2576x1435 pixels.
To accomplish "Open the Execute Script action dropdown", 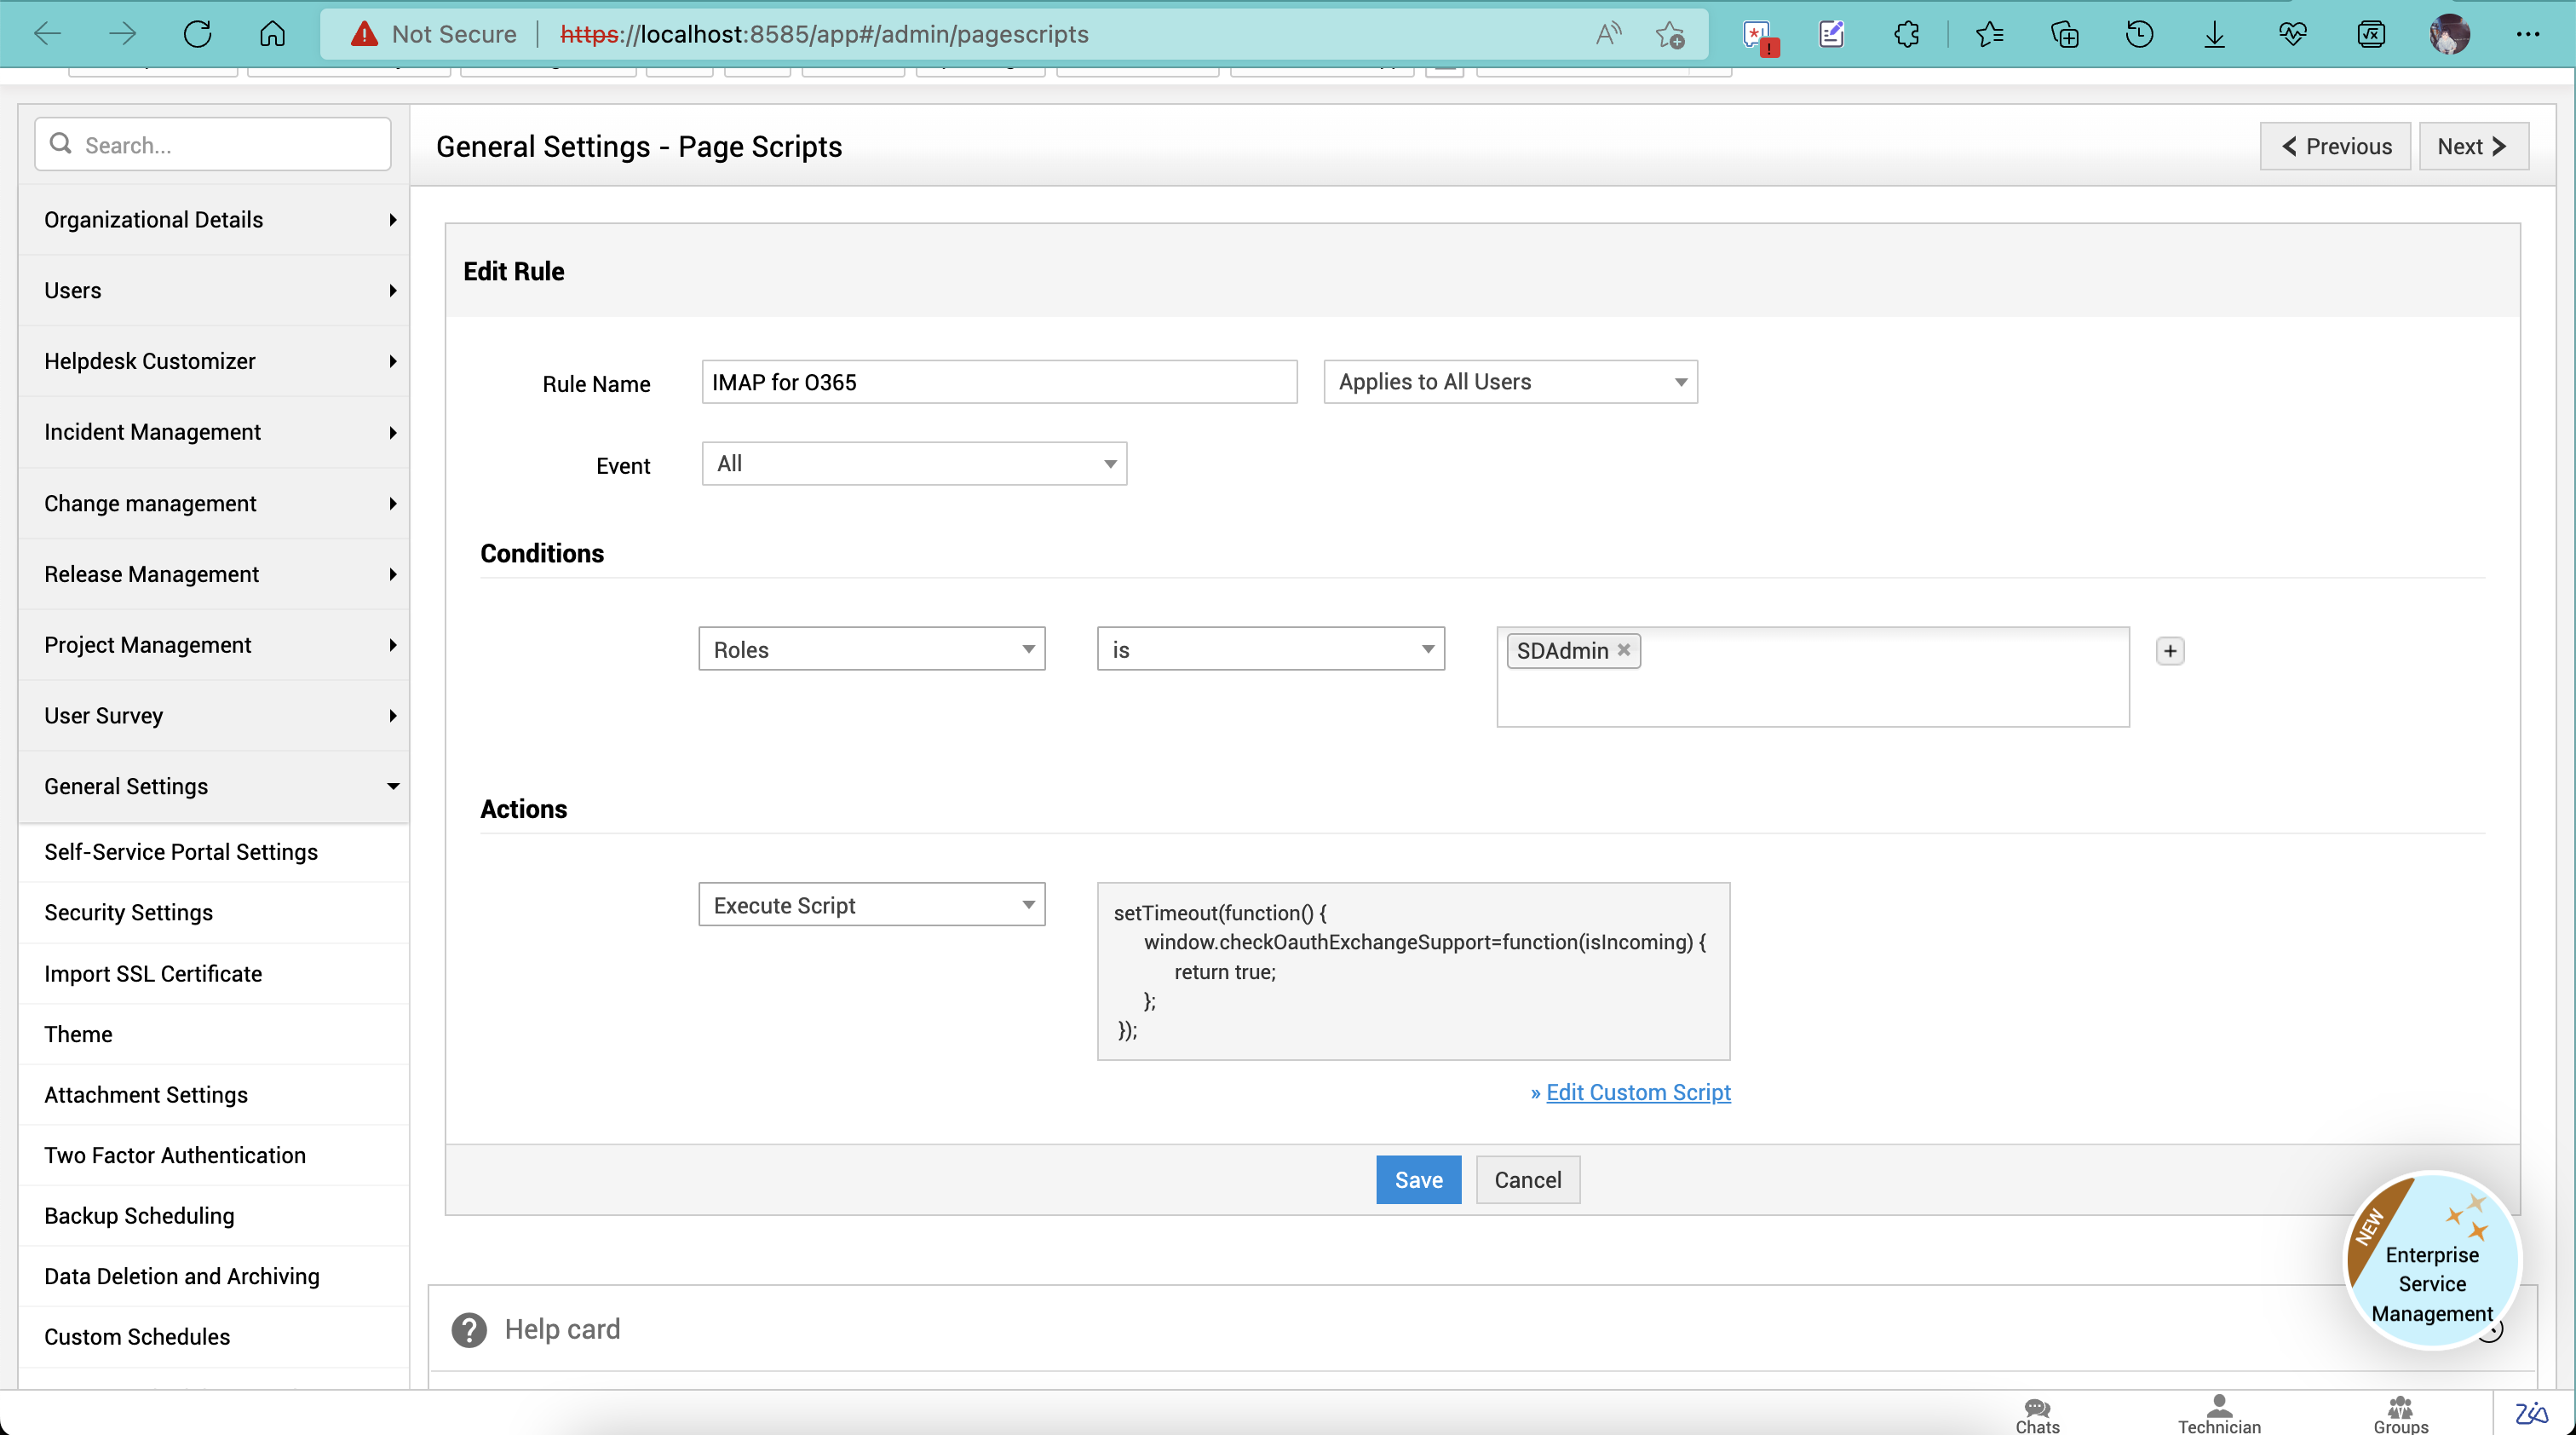I will pos(871,905).
